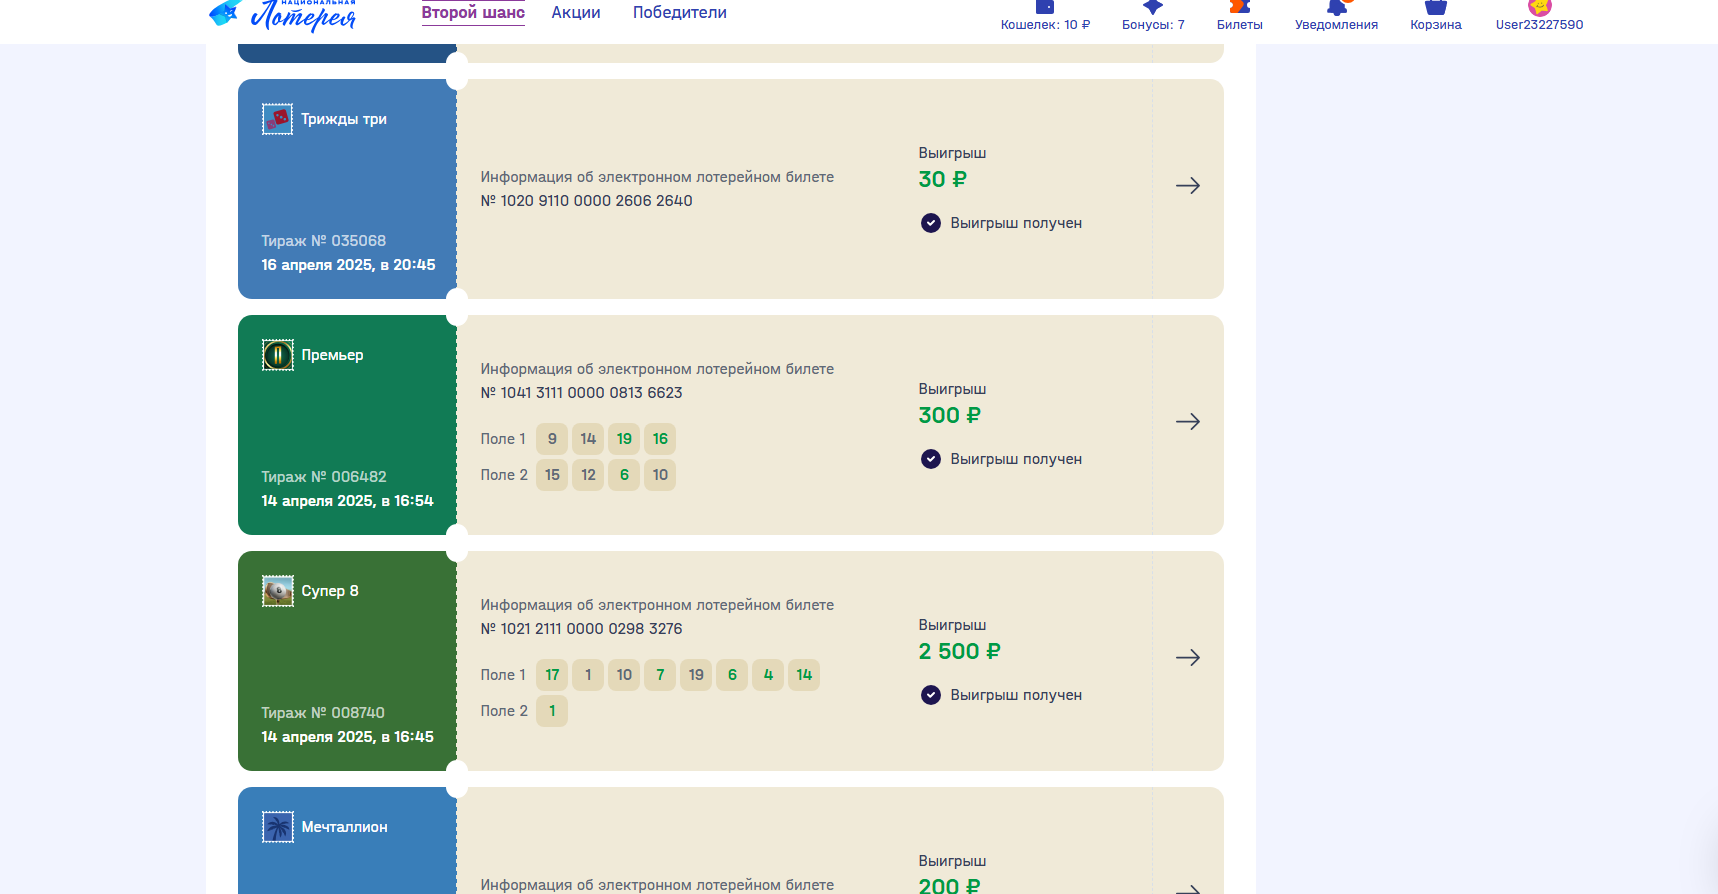This screenshot has height=894, width=1718.
Task: Click number 17 in Супер 8 Поле 1
Action: tap(552, 675)
